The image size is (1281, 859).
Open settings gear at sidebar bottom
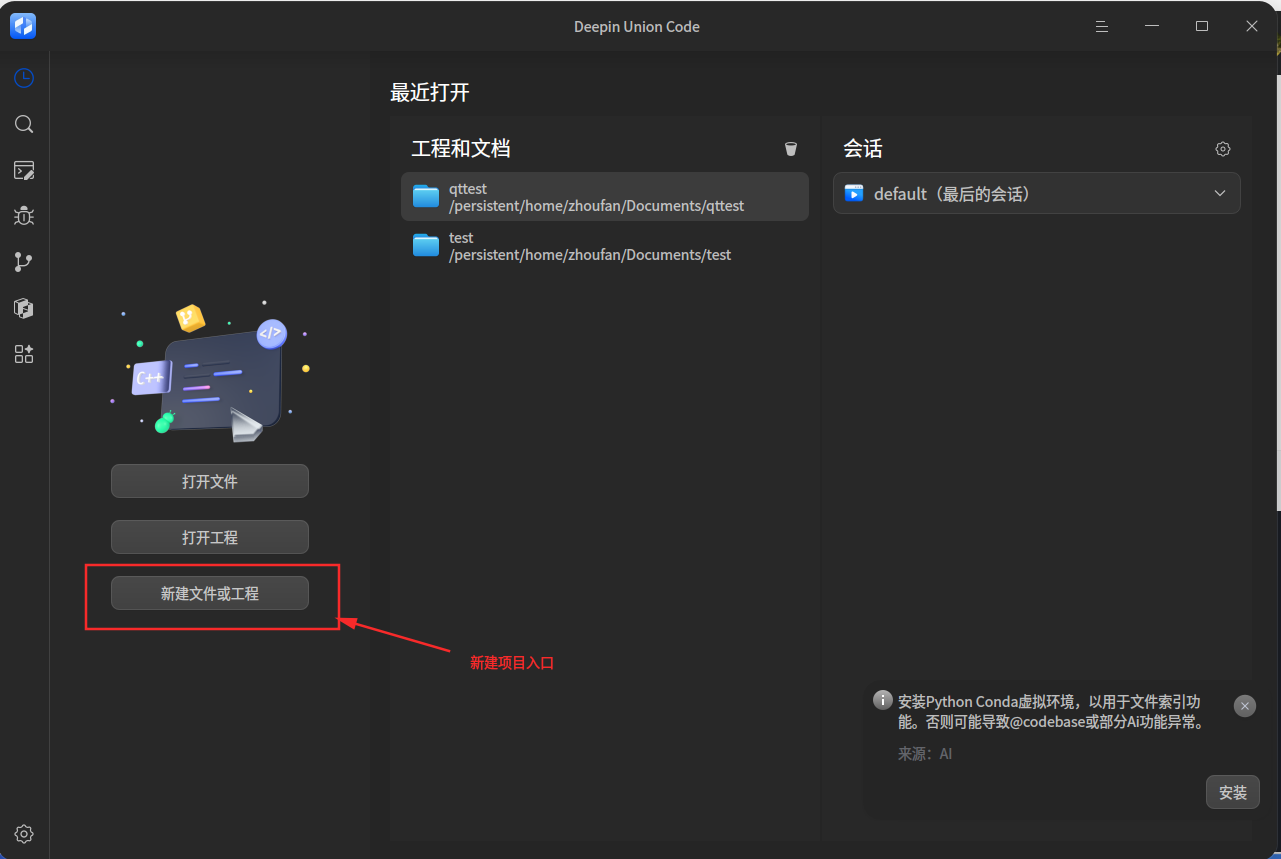[24, 834]
